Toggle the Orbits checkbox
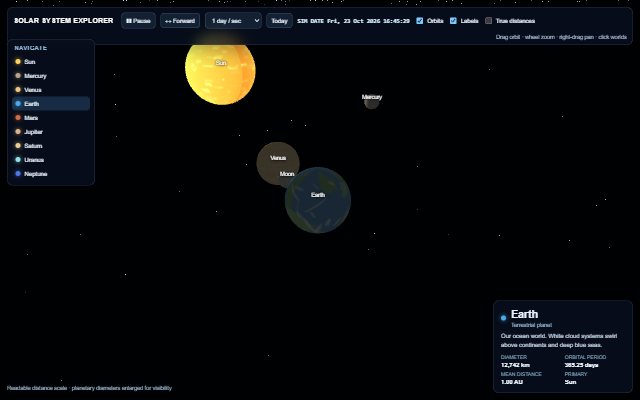Viewport: 640px width, 400px height. click(x=420, y=21)
